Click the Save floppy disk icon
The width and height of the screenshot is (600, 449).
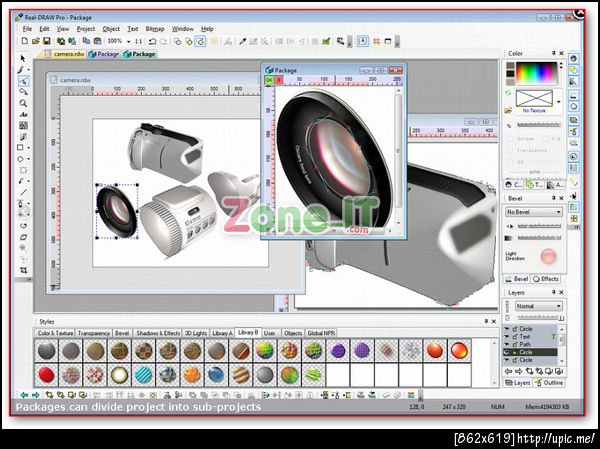click(47, 41)
